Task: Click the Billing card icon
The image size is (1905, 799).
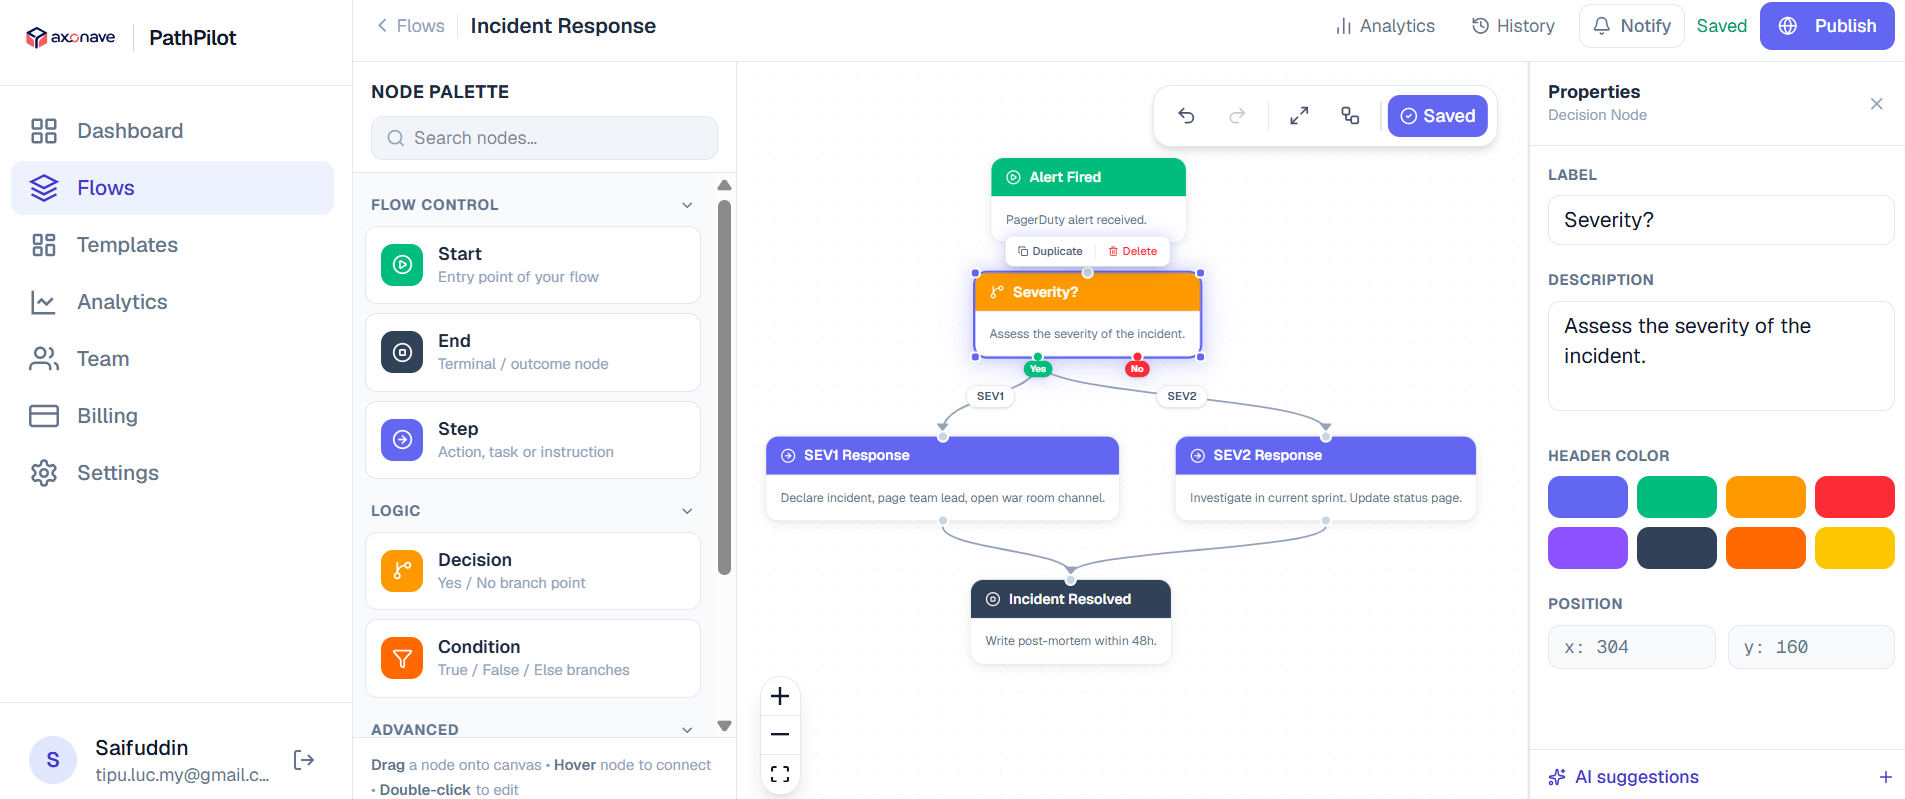Action: tap(44, 416)
